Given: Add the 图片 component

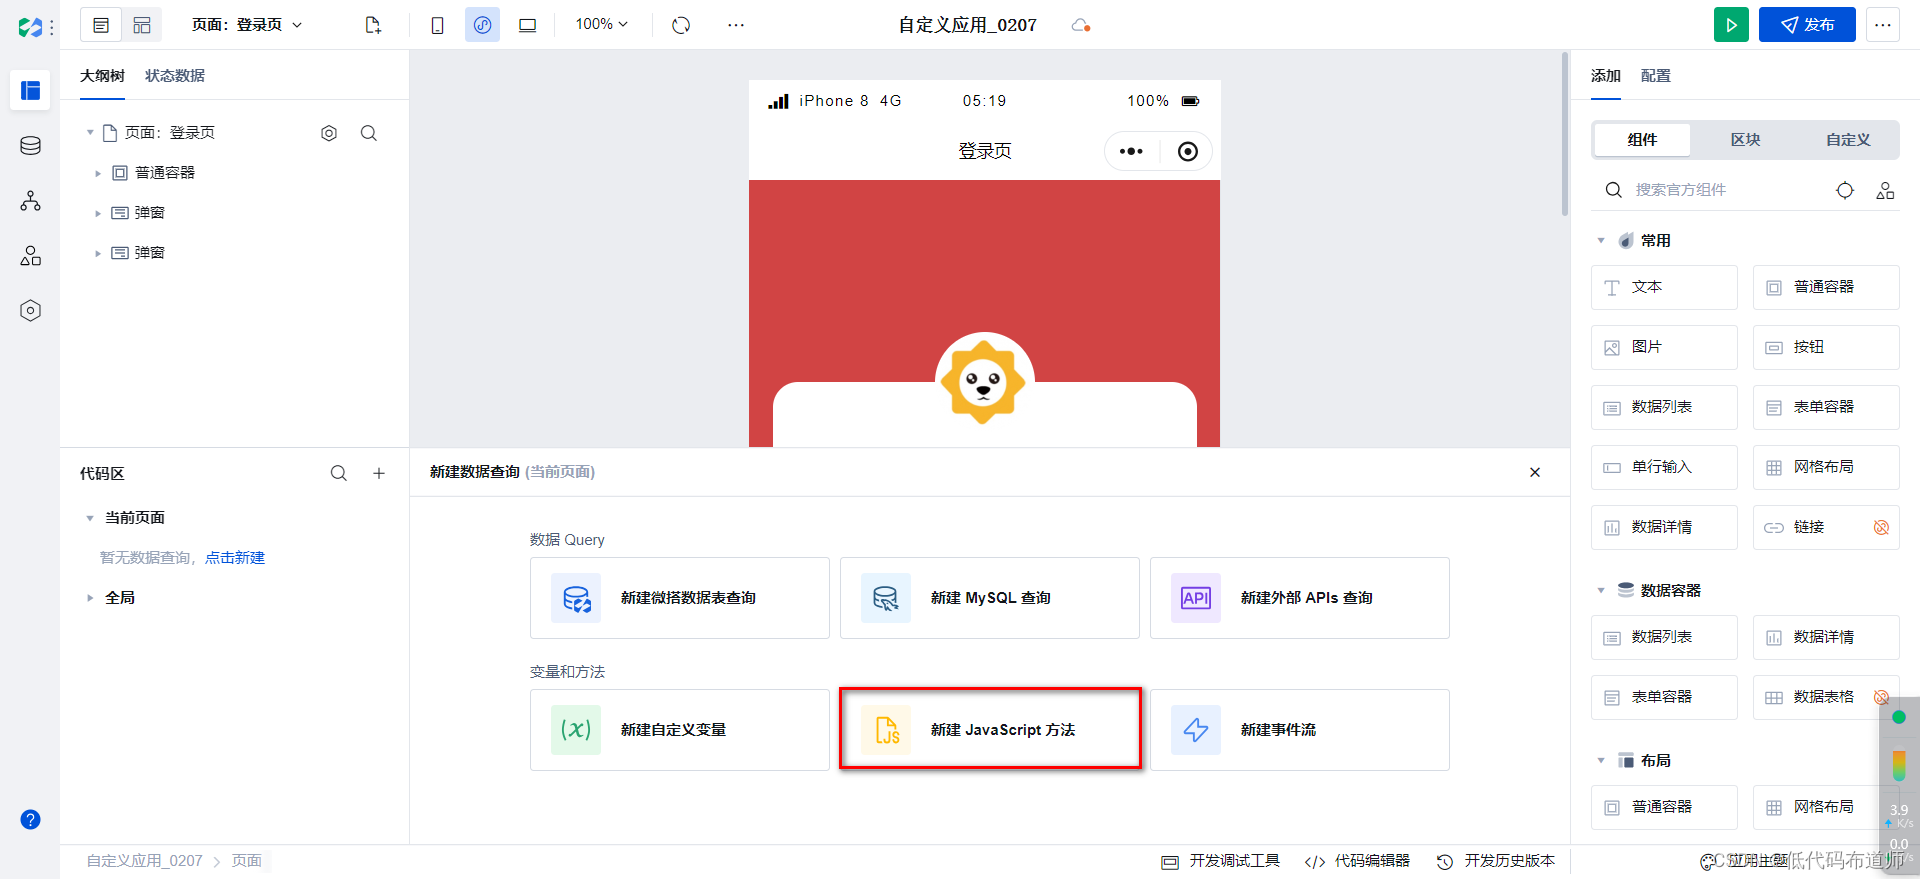Looking at the screenshot, I should (x=1664, y=347).
